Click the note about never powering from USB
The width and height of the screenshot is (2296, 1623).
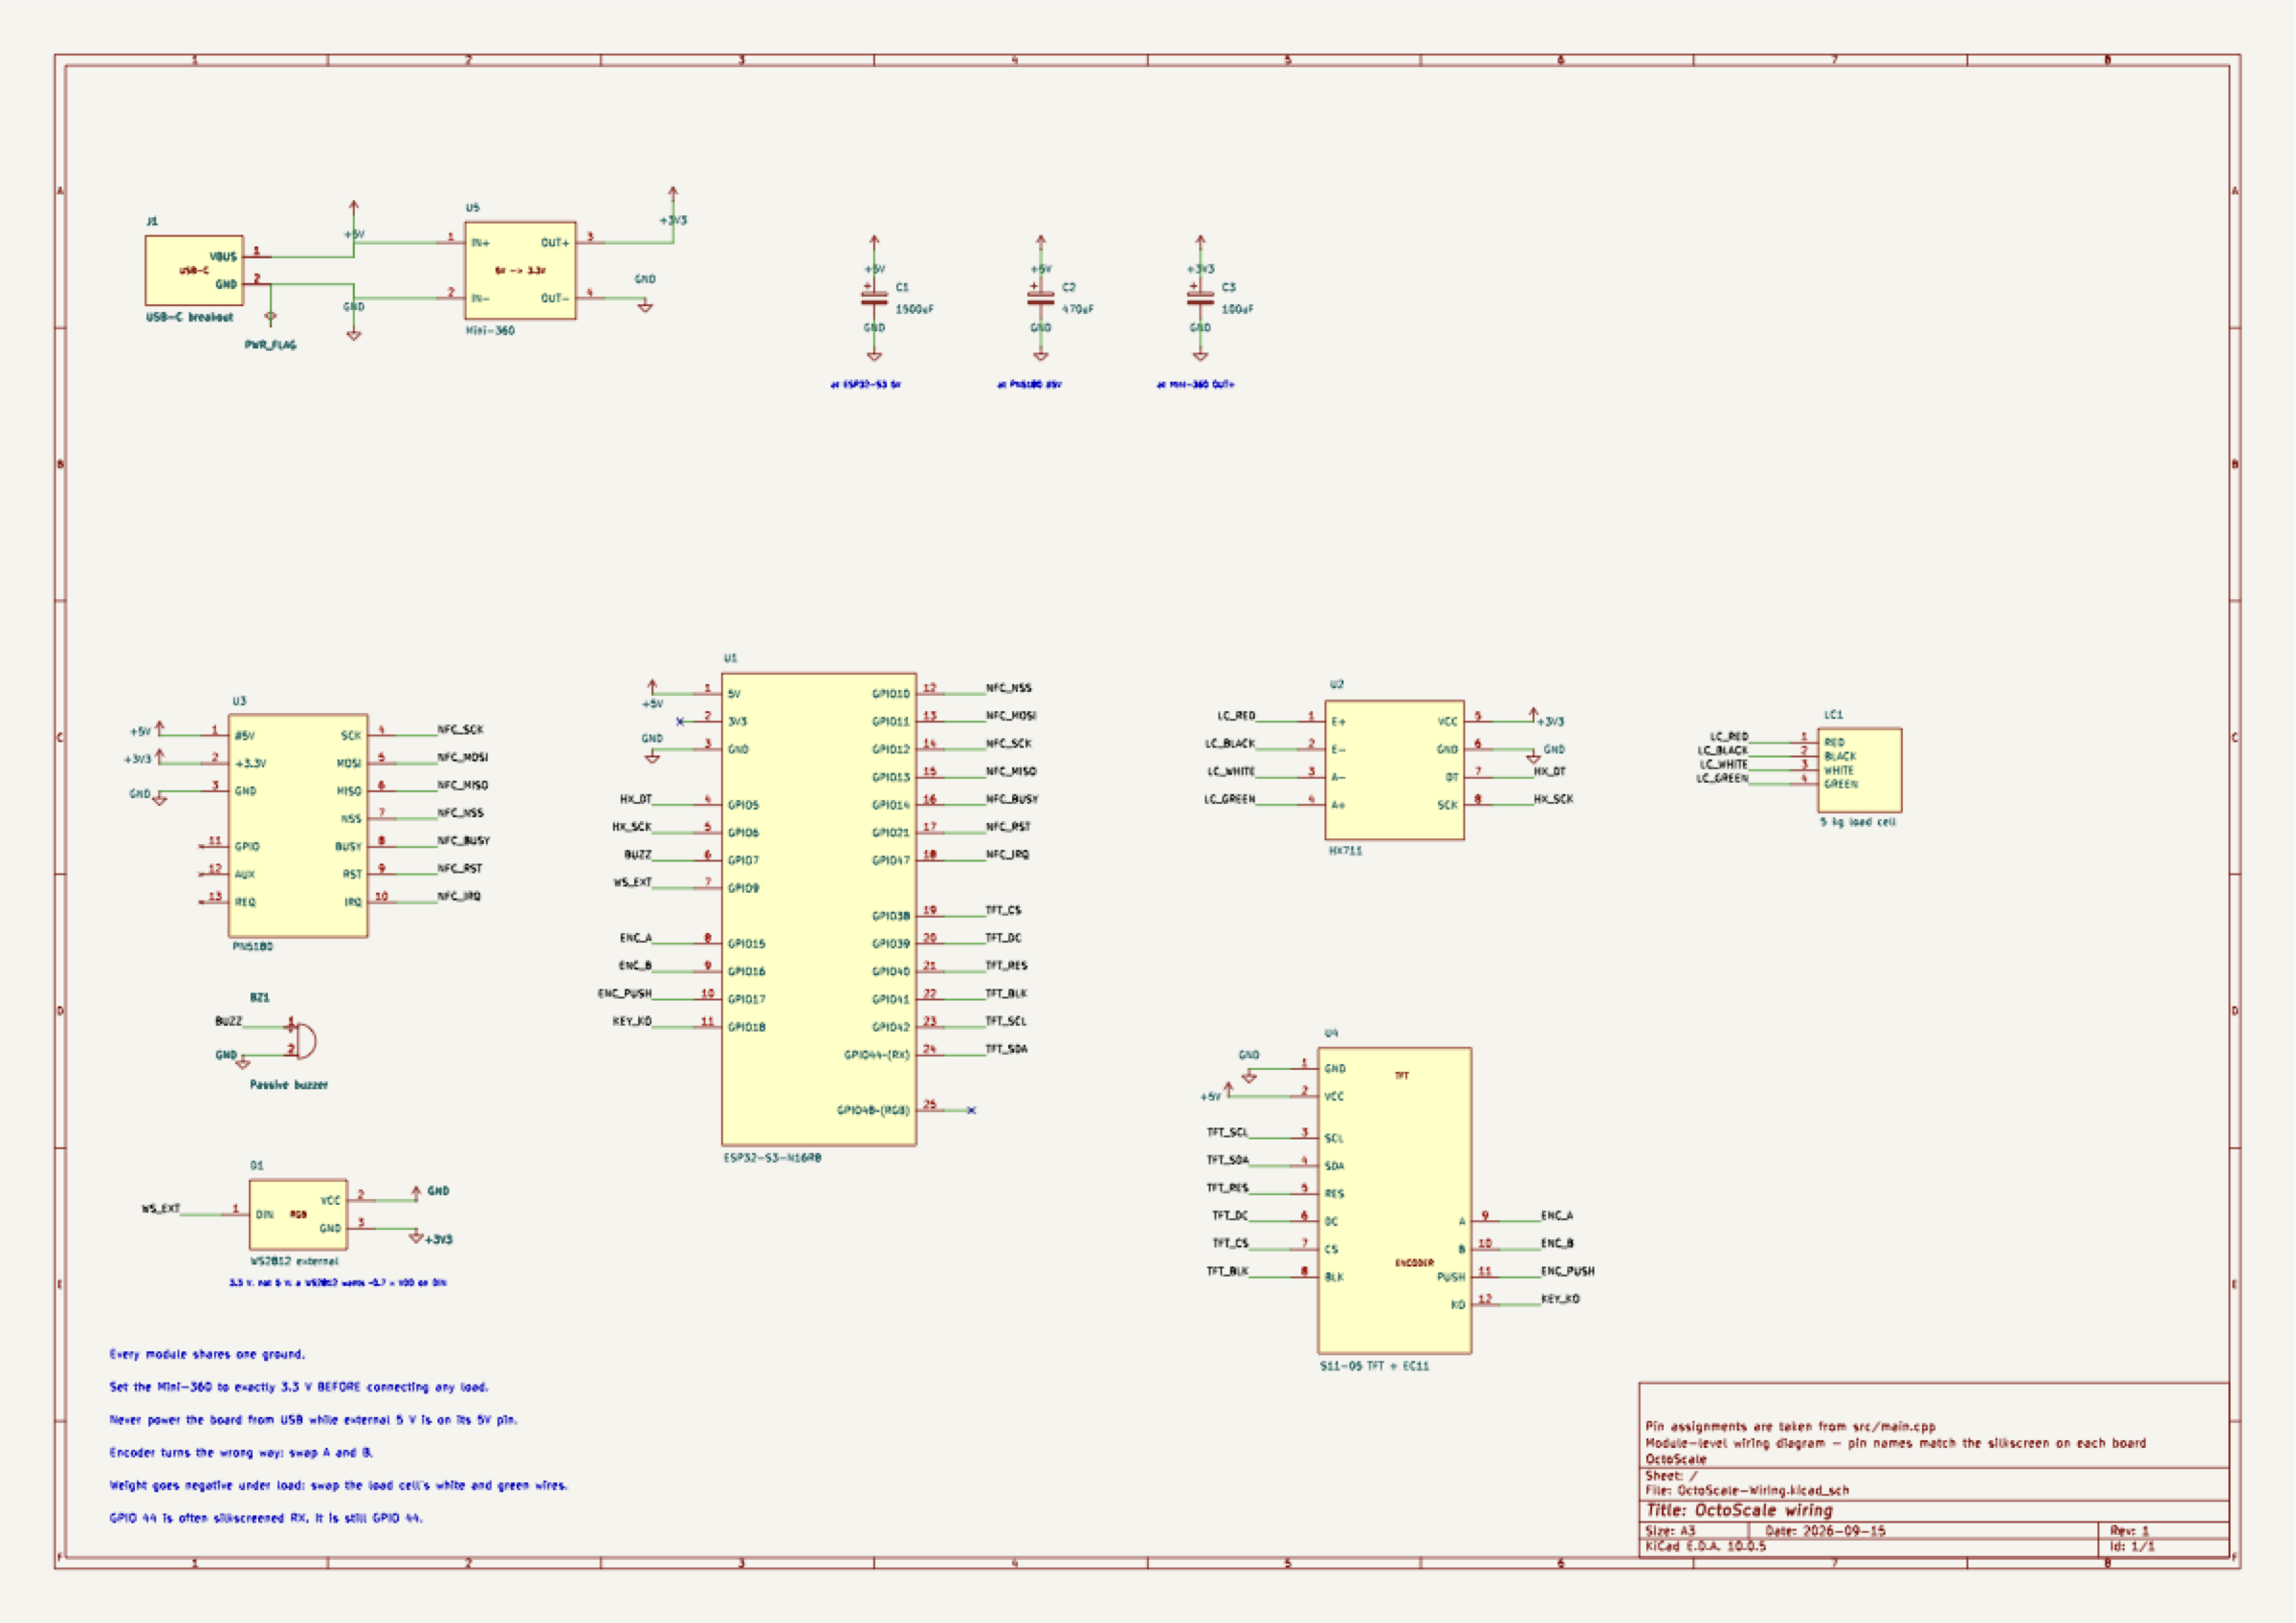click(313, 1420)
